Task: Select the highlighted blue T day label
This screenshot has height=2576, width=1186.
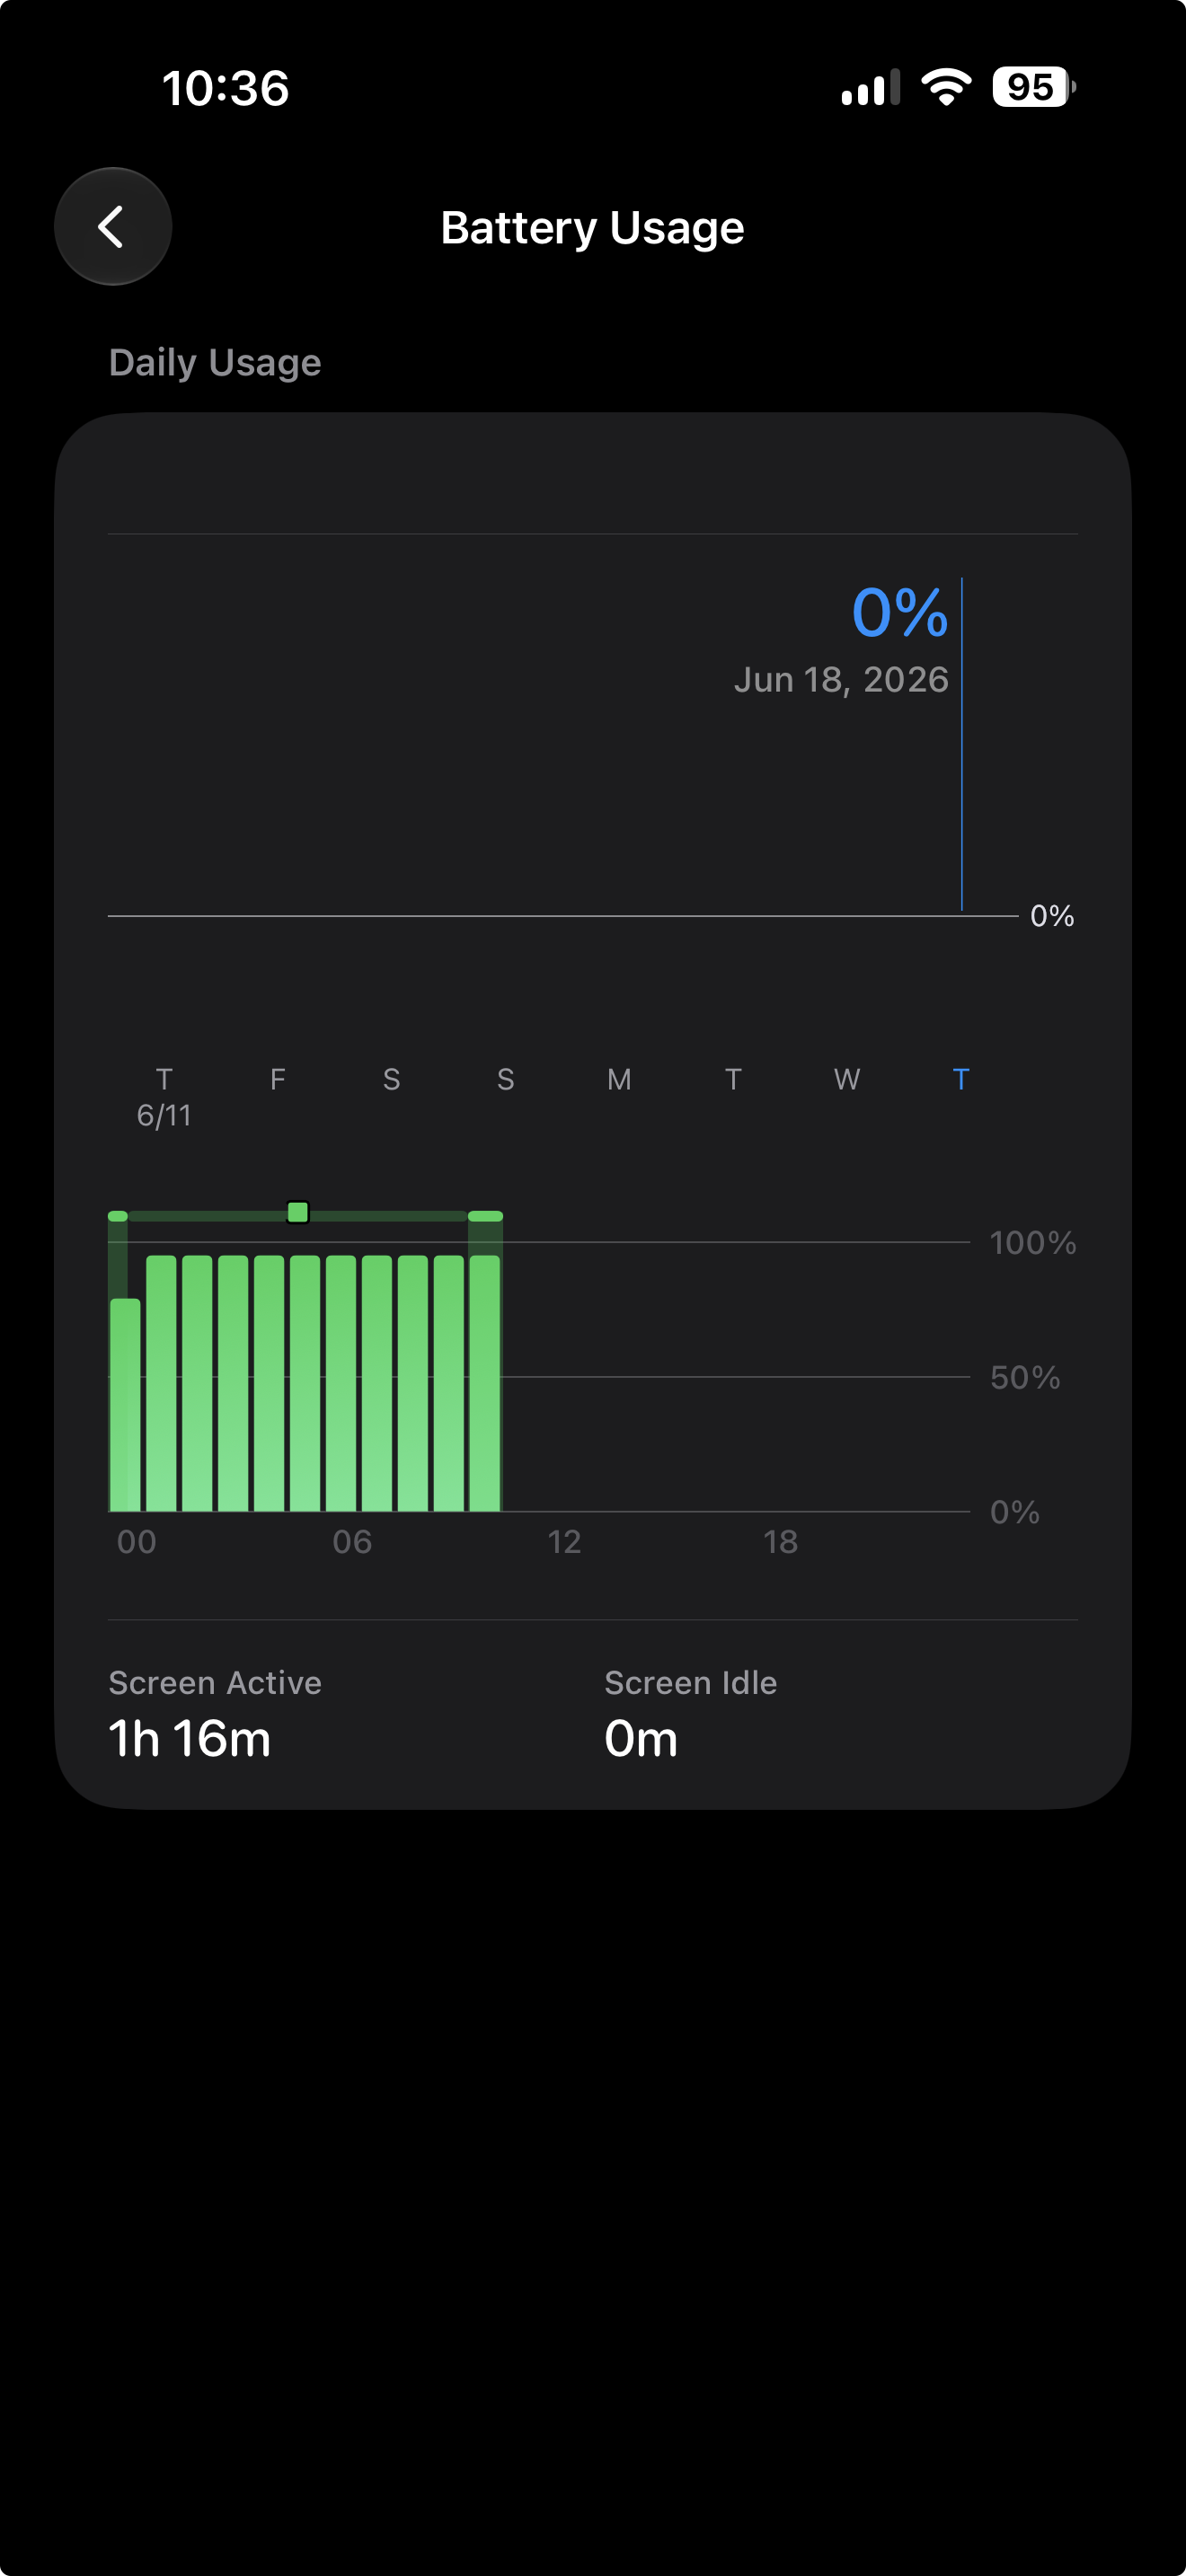Action: (x=961, y=1079)
